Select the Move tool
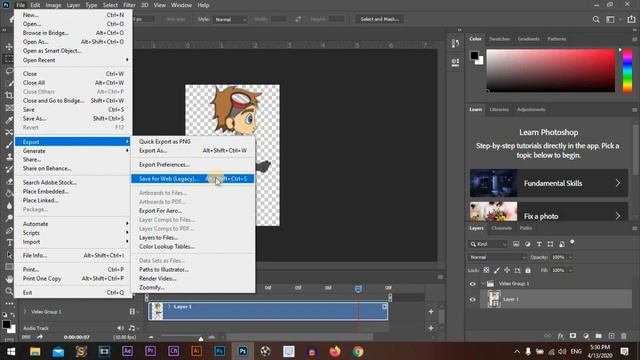 (9, 47)
